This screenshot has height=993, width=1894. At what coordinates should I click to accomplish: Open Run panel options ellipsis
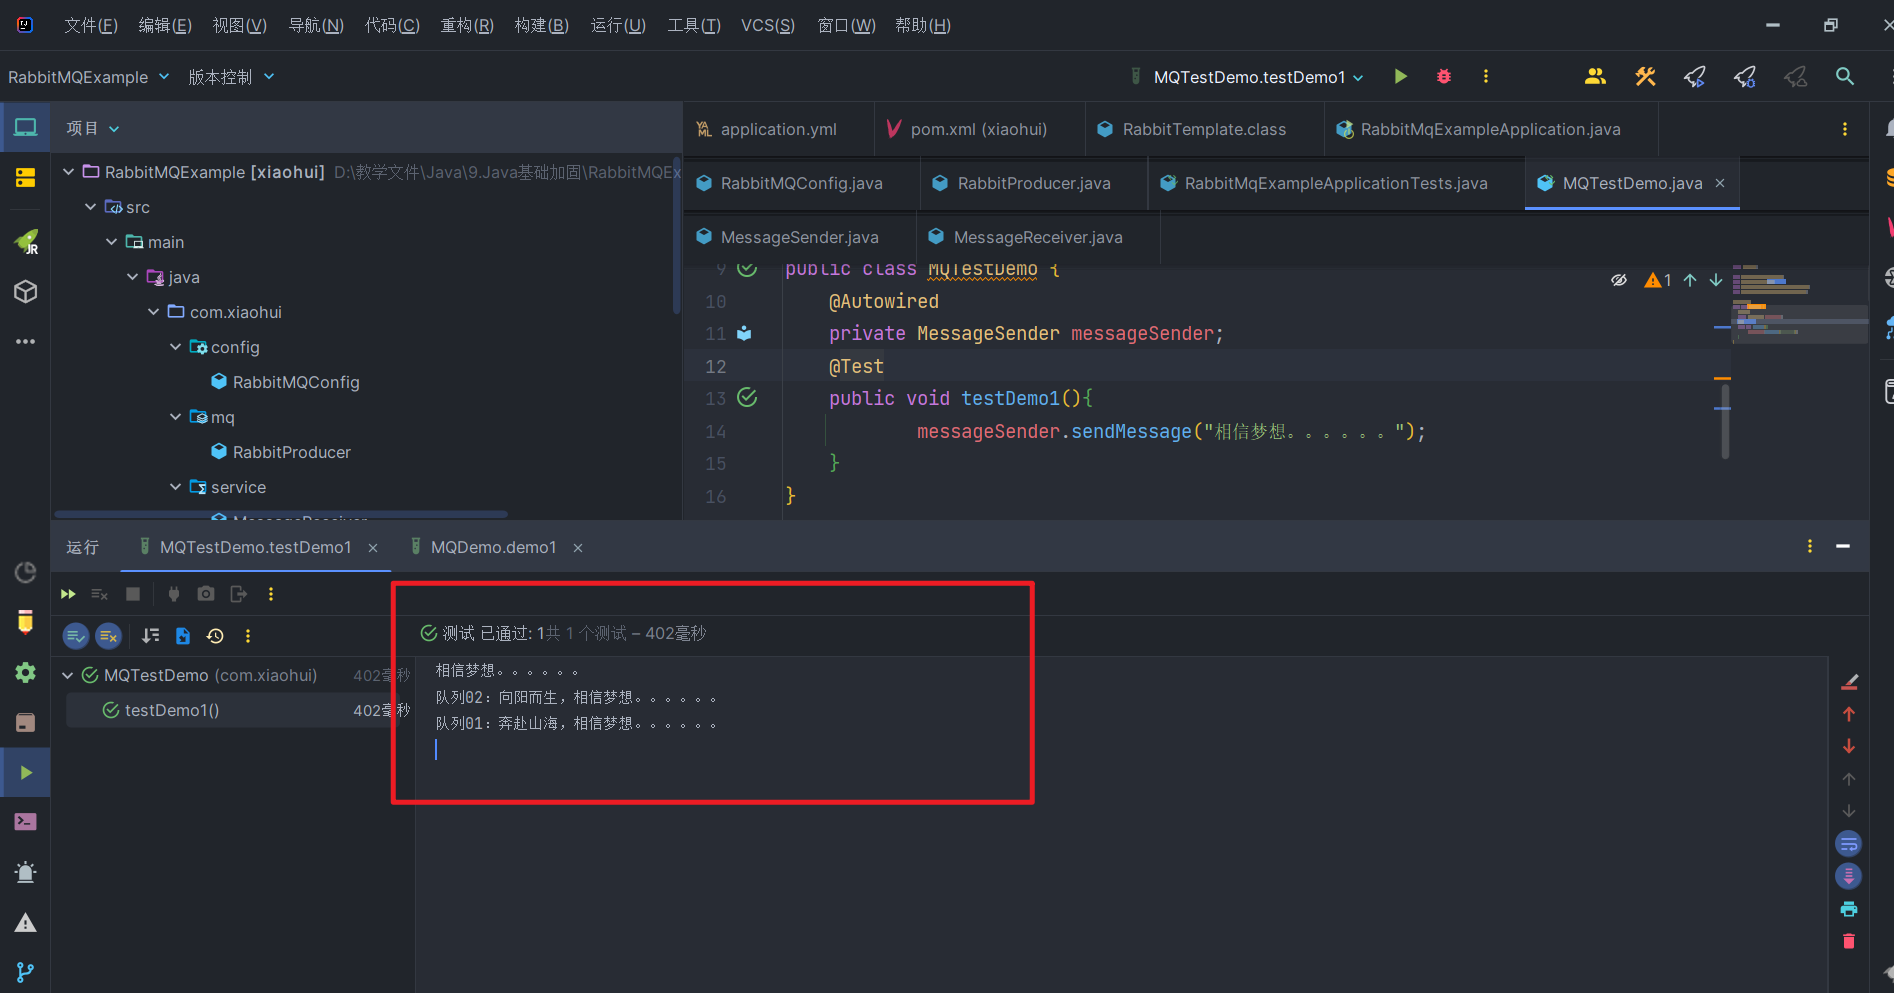[x=1810, y=546]
